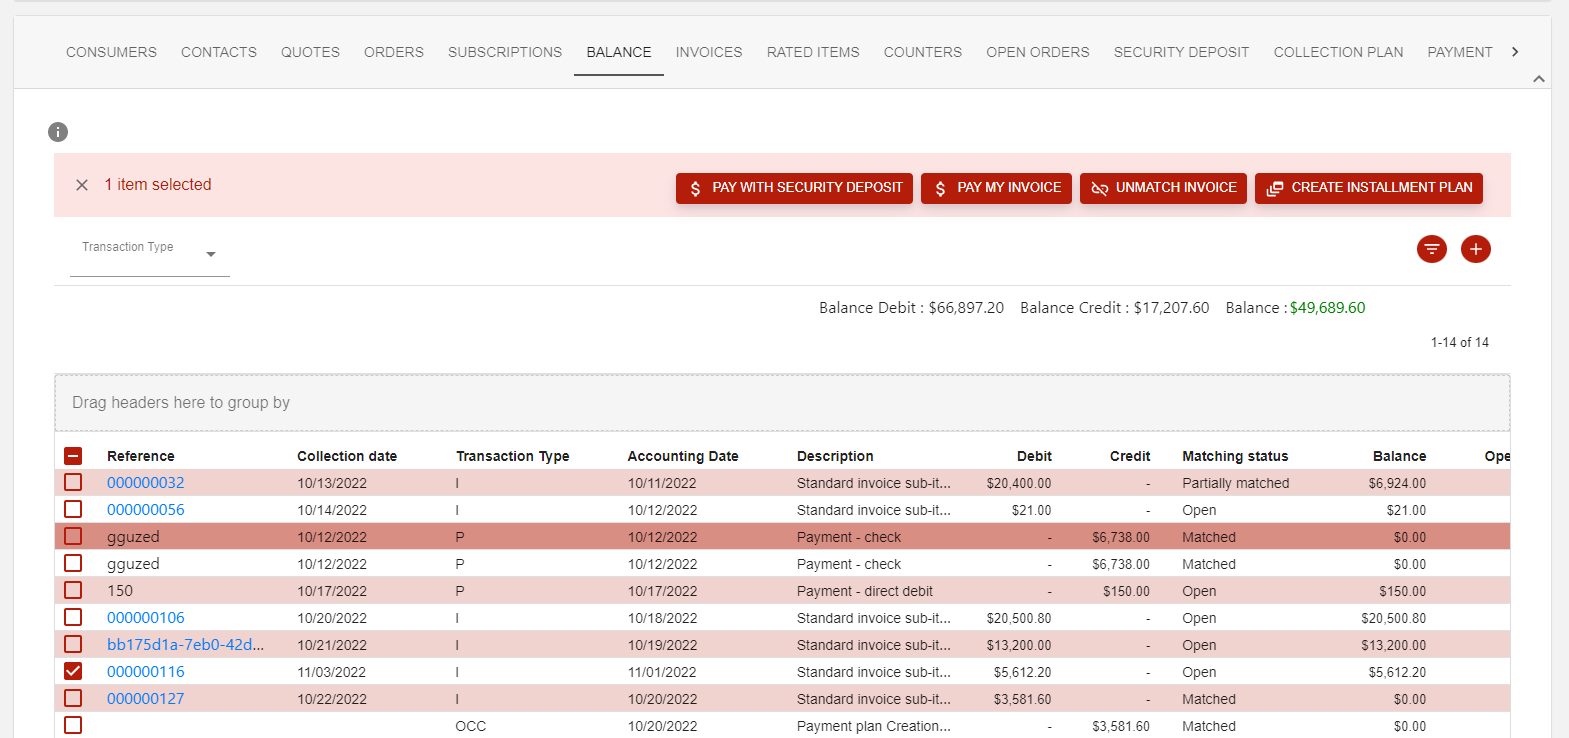Screen dimensions: 1569x738
Task: Click the Unmatch Invoice button
Action: click(x=1163, y=188)
